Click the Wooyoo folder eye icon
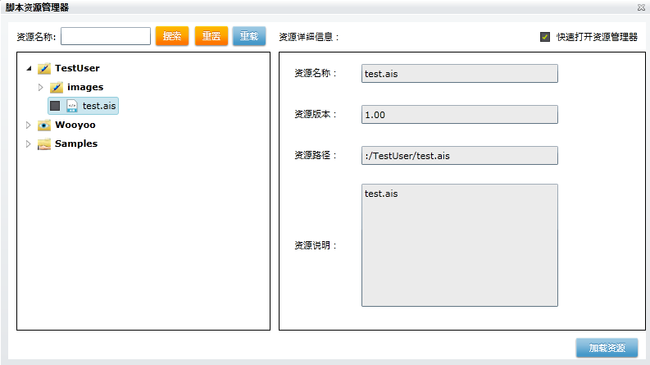 click(x=44, y=125)
